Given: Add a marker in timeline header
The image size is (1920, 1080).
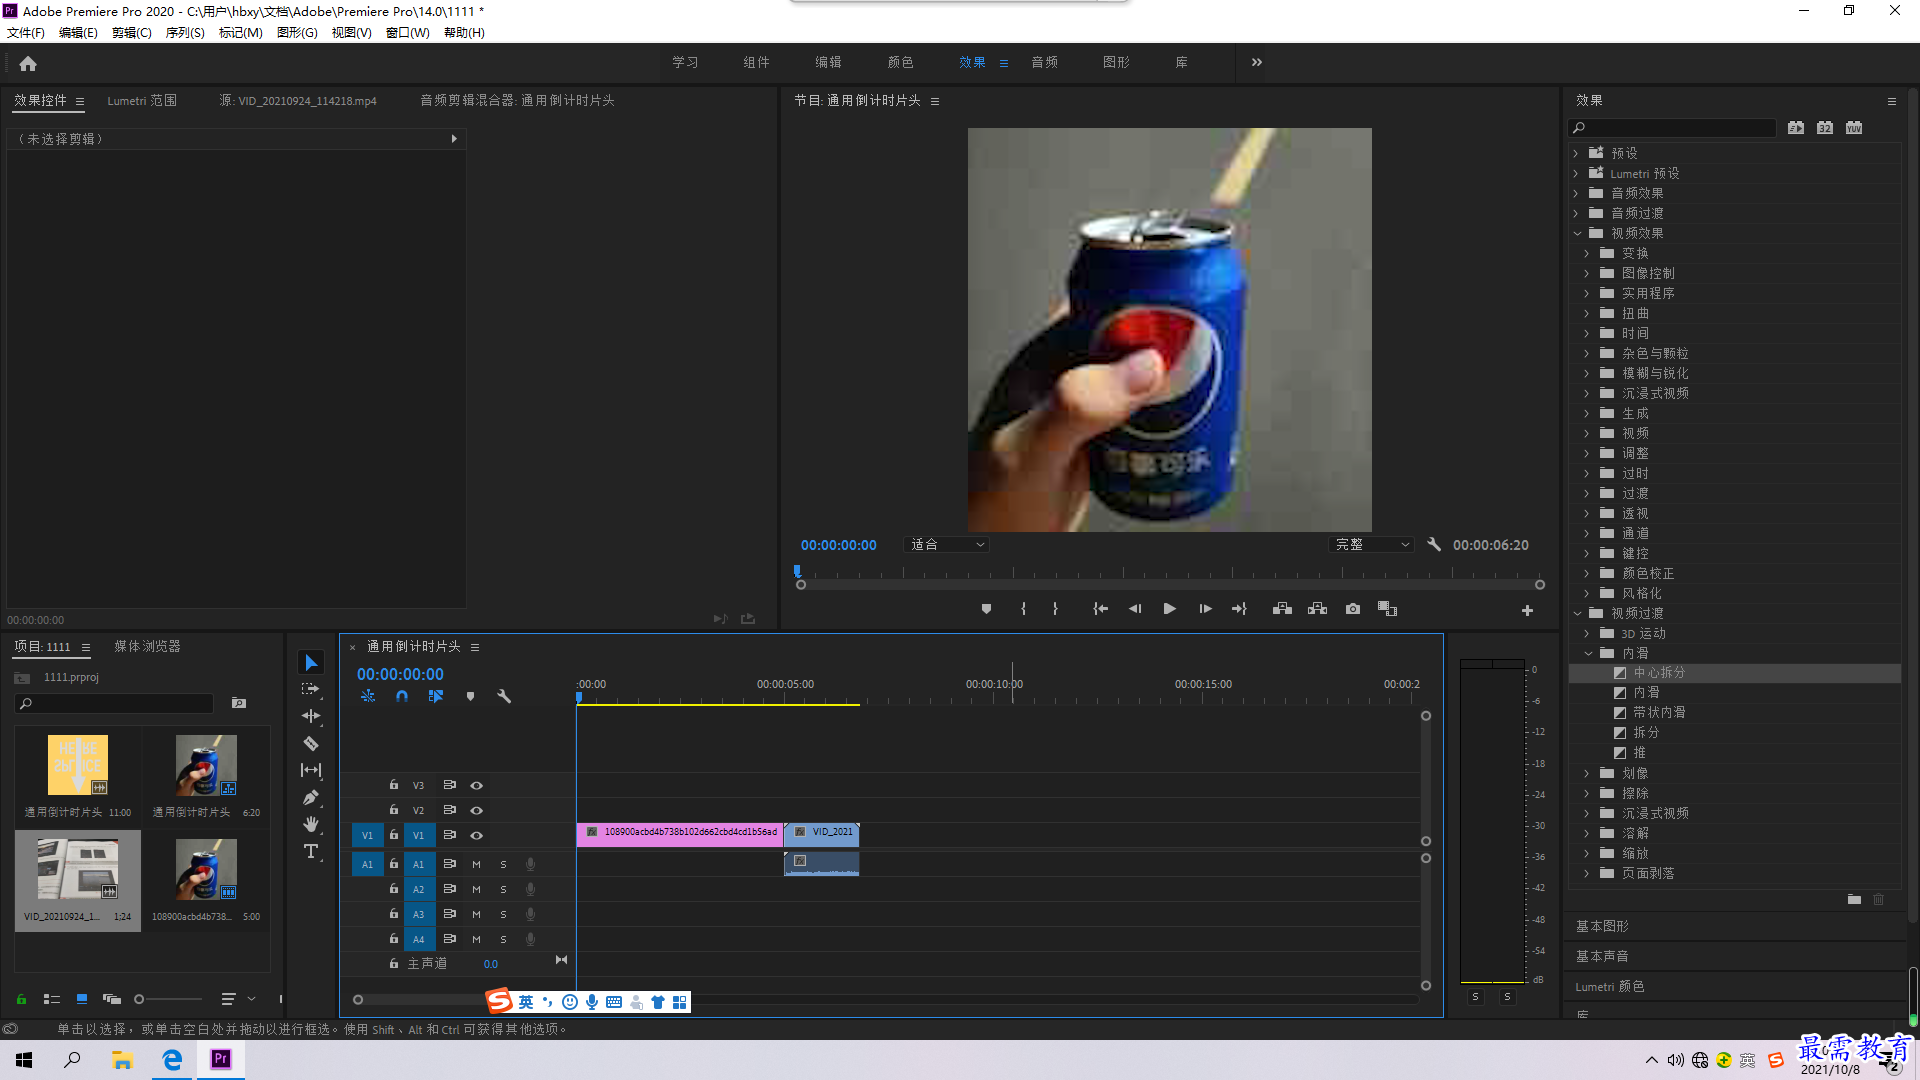Looking at the screenshot, I should click(x=470, y=696).
